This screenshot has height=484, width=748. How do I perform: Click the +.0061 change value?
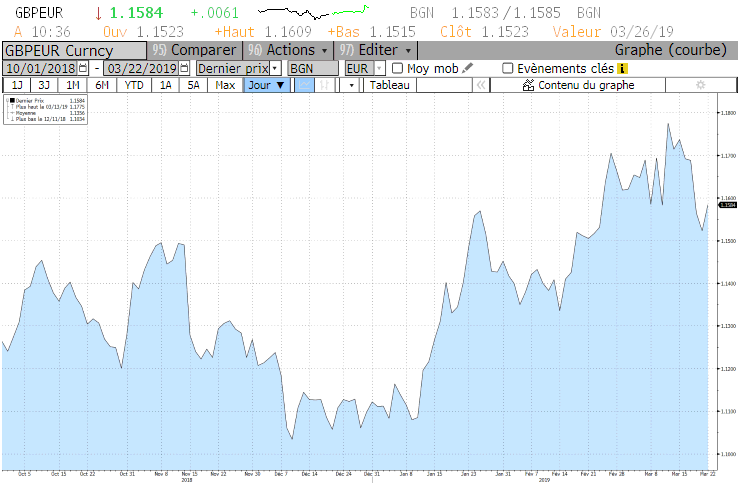[x=215, y=12]
